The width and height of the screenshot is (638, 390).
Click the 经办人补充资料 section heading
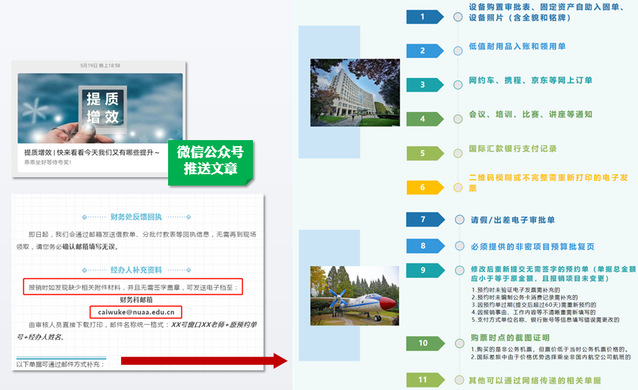tap(136, 270)
